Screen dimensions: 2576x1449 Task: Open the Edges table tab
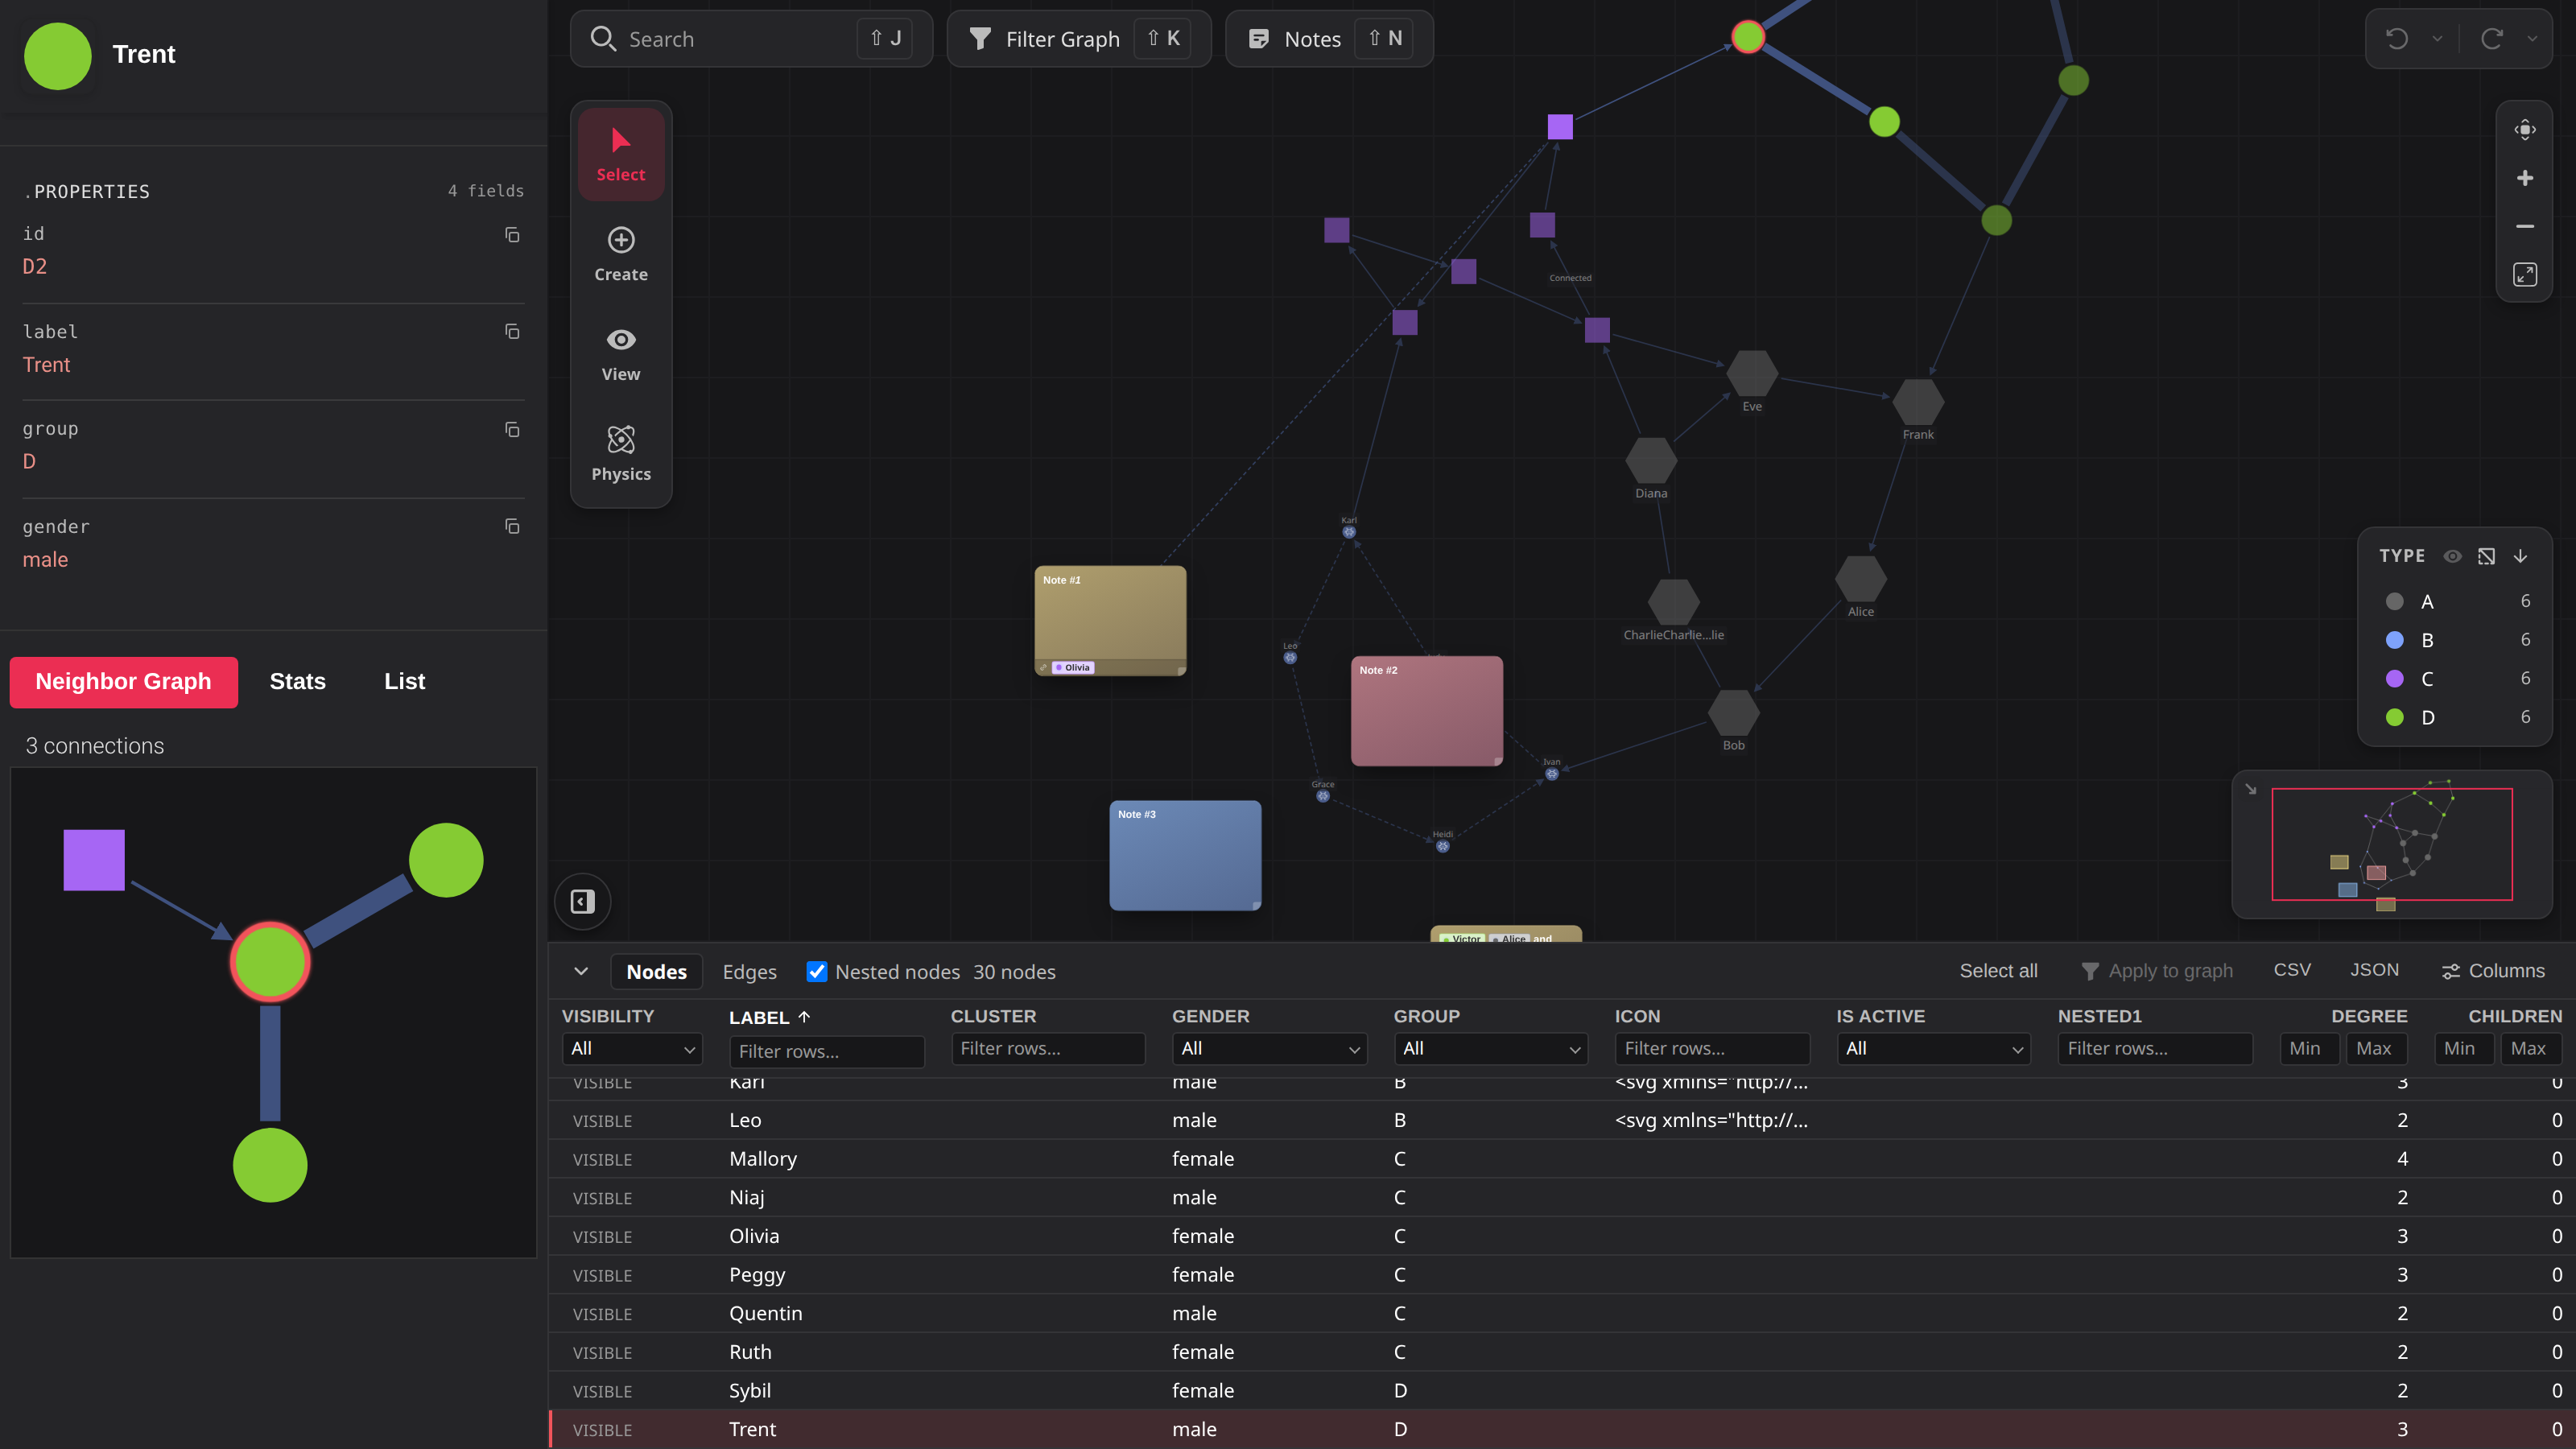point(749,972)
